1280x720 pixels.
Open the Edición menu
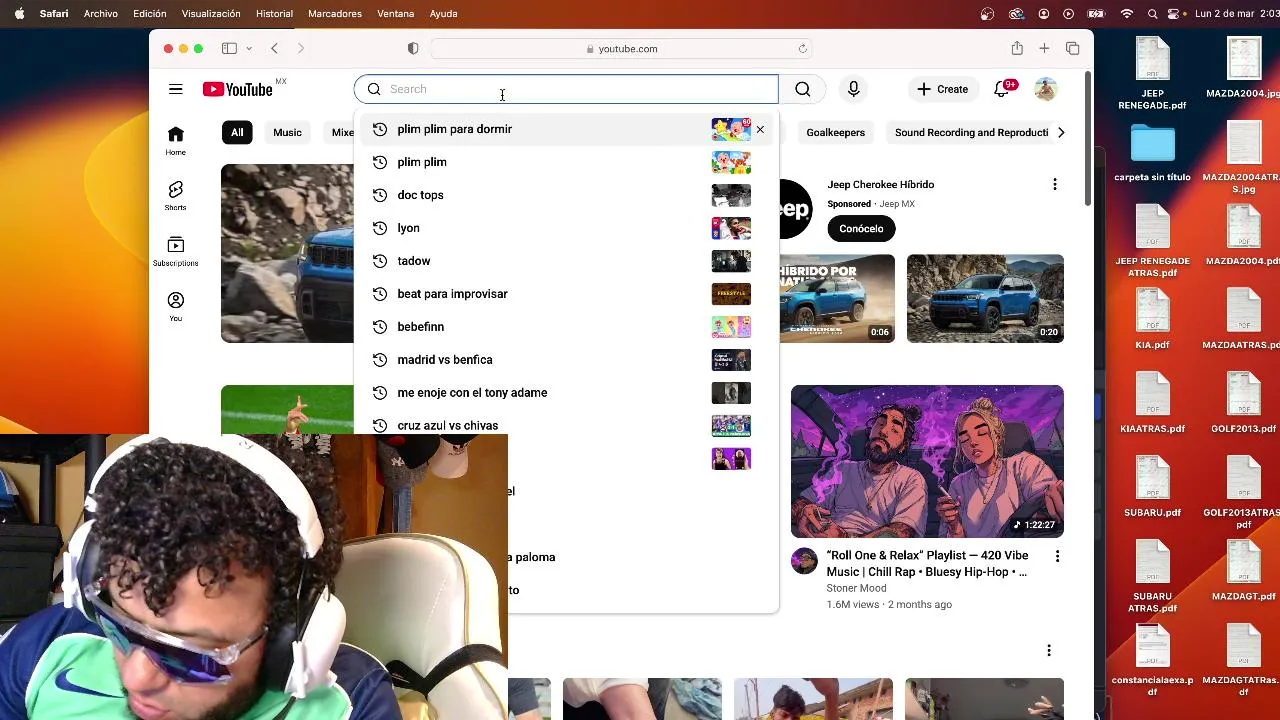click(149, 13)
